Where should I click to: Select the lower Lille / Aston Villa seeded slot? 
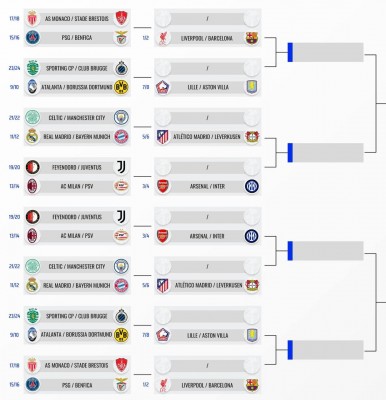coord(207,335)
